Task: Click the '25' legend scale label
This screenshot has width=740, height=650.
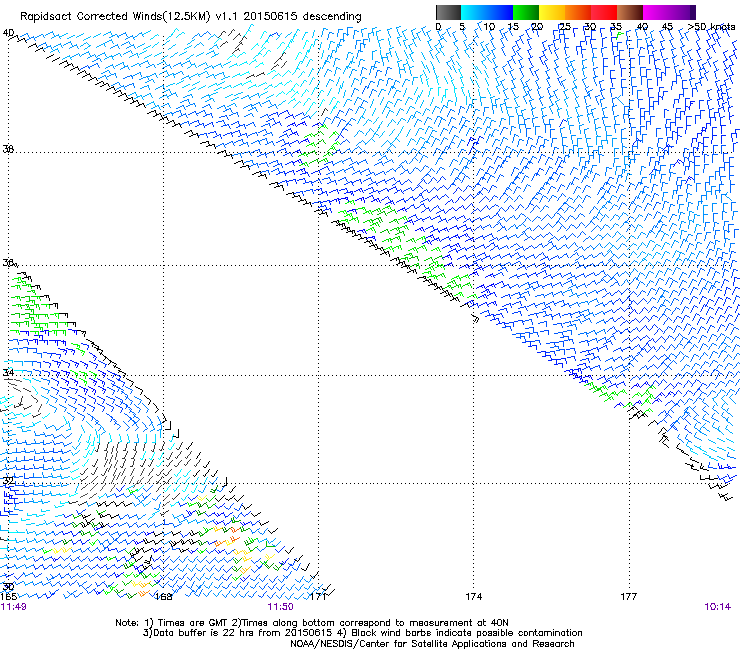Action: point(564,26)
